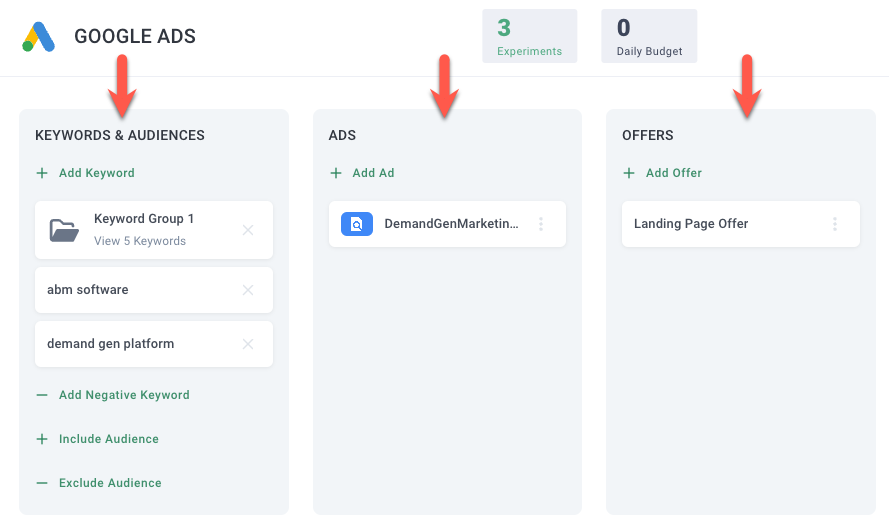The image size is (889, 530).
Task: Click the Add Keyword link
Action: pyautogui.click(x=97, y=173)
